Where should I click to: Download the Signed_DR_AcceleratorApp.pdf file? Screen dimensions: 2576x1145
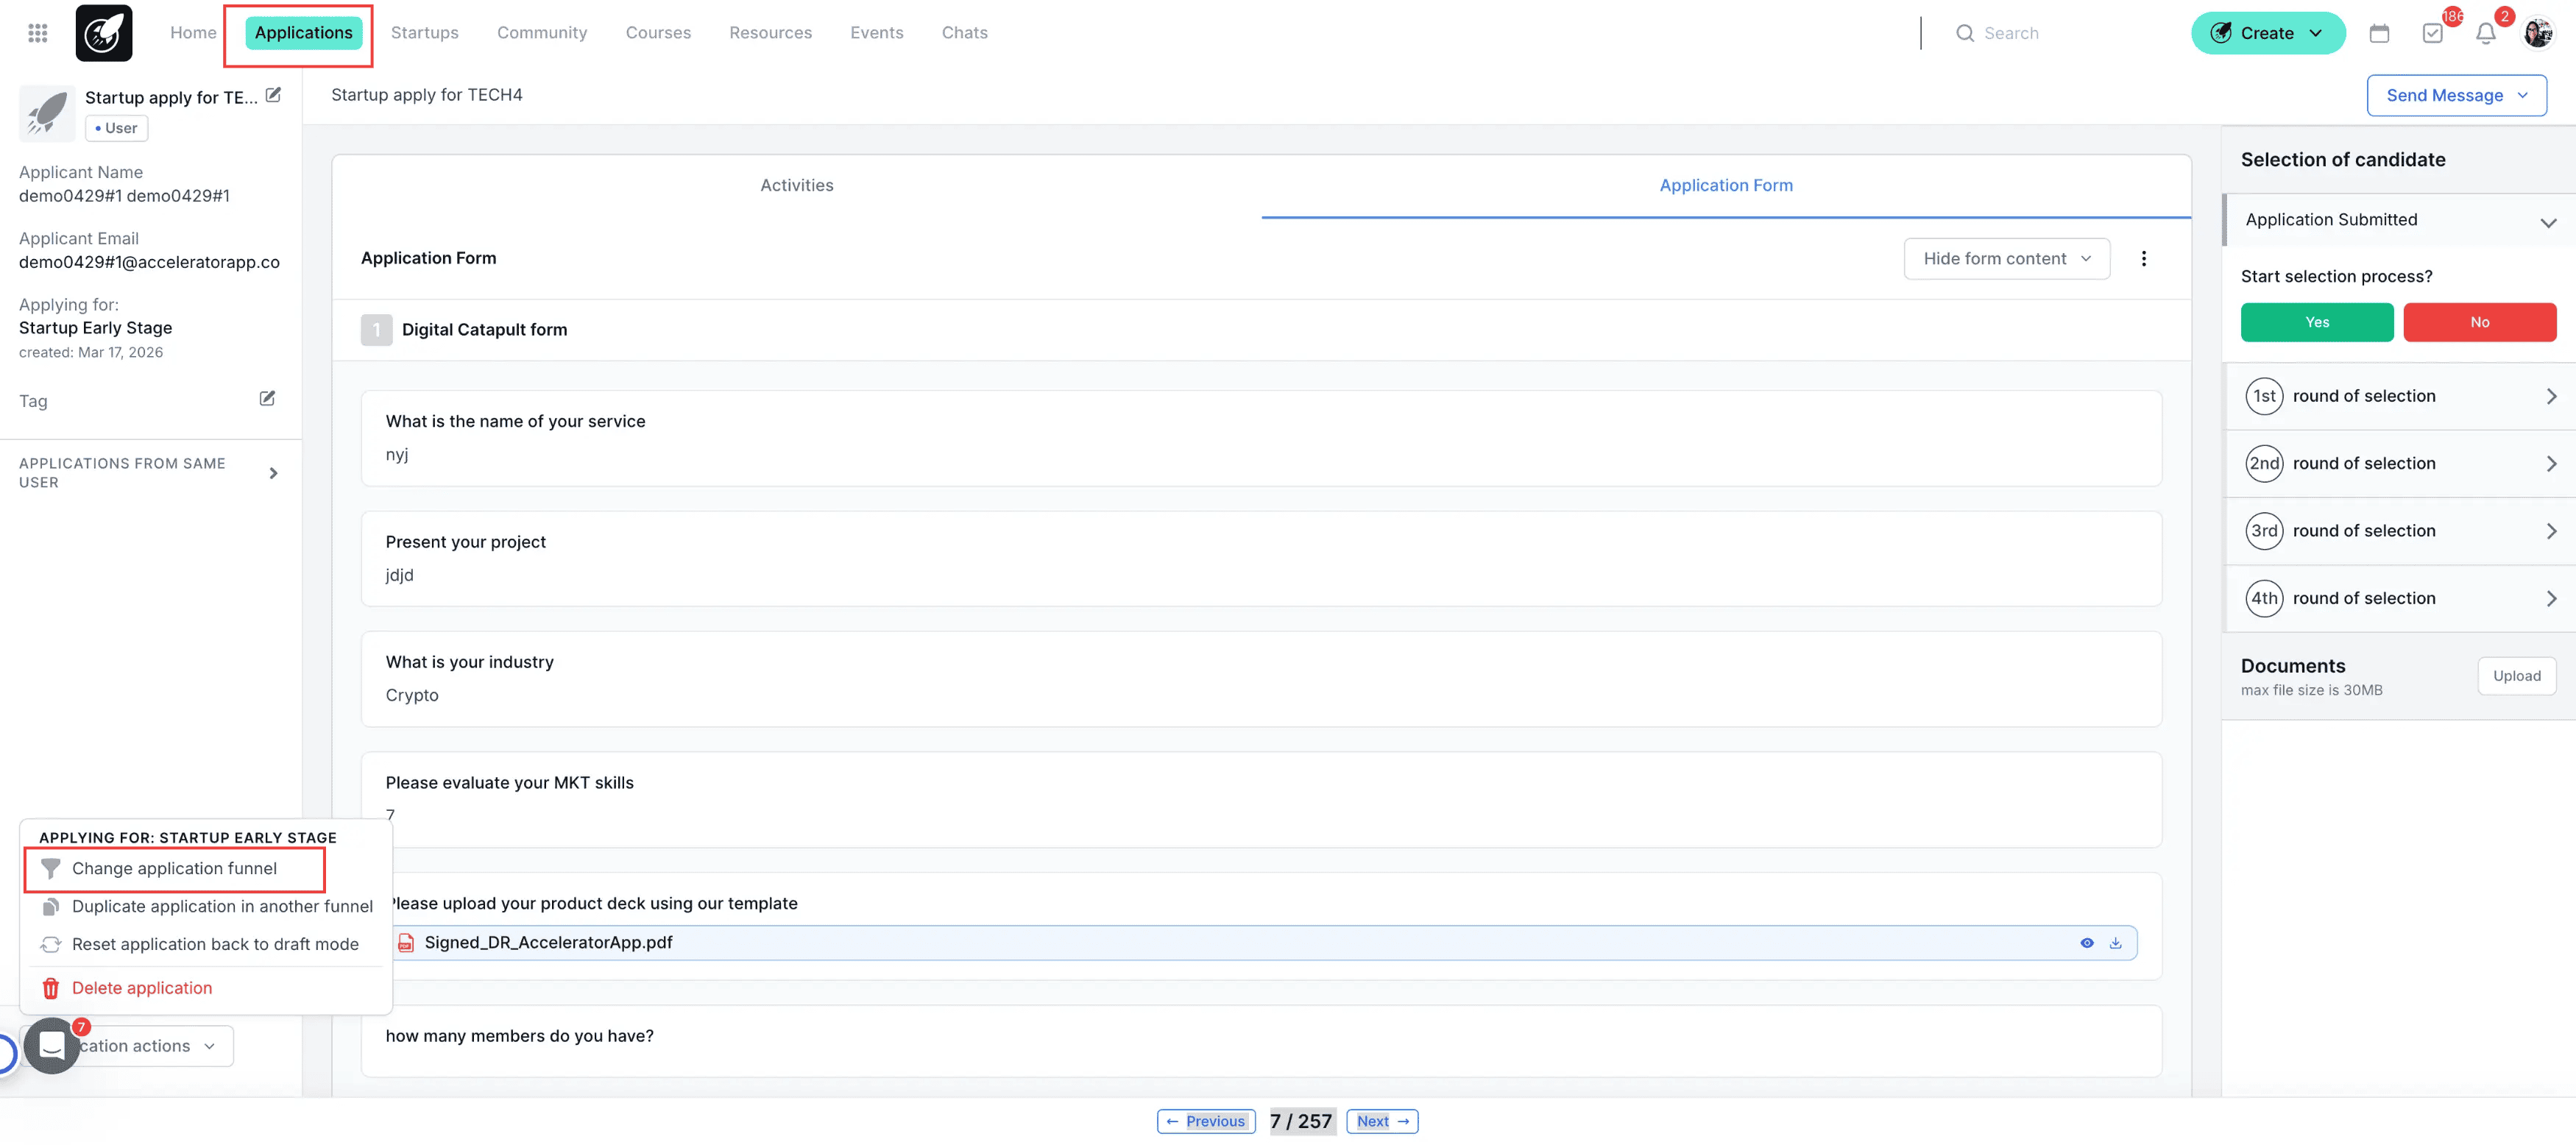point(2115,943)
